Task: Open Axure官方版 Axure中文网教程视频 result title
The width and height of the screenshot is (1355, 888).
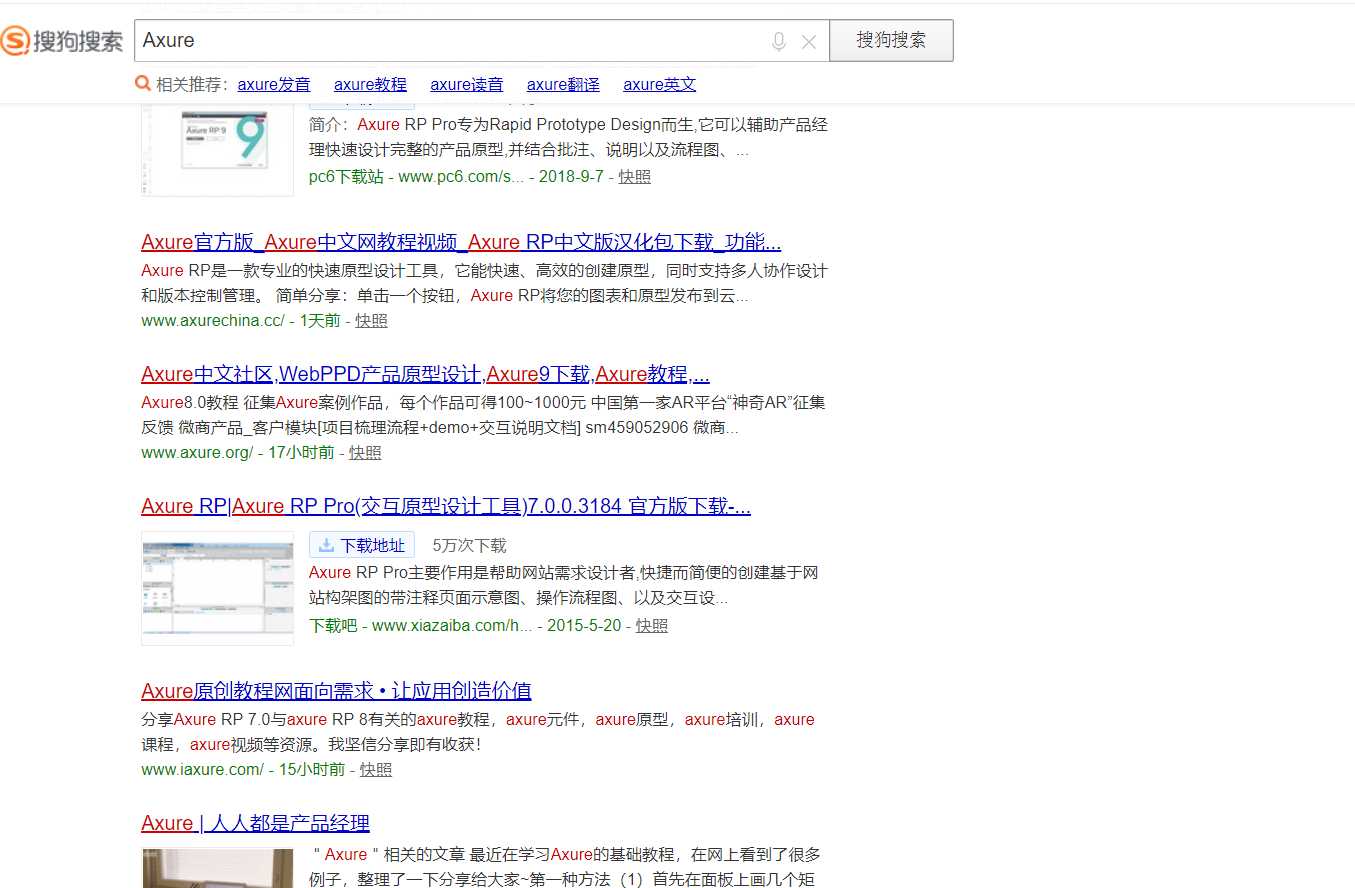Action: tap(461, 242)
